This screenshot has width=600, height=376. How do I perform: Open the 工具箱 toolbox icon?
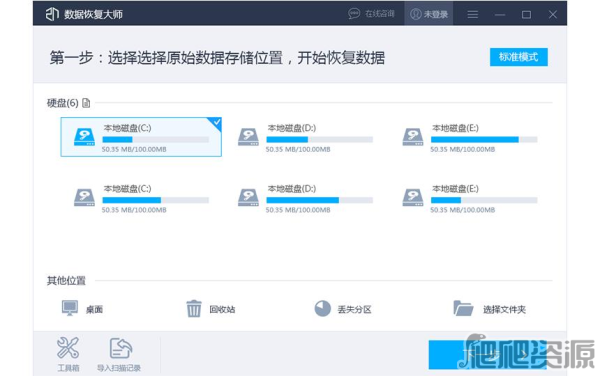tap(68, 348)
